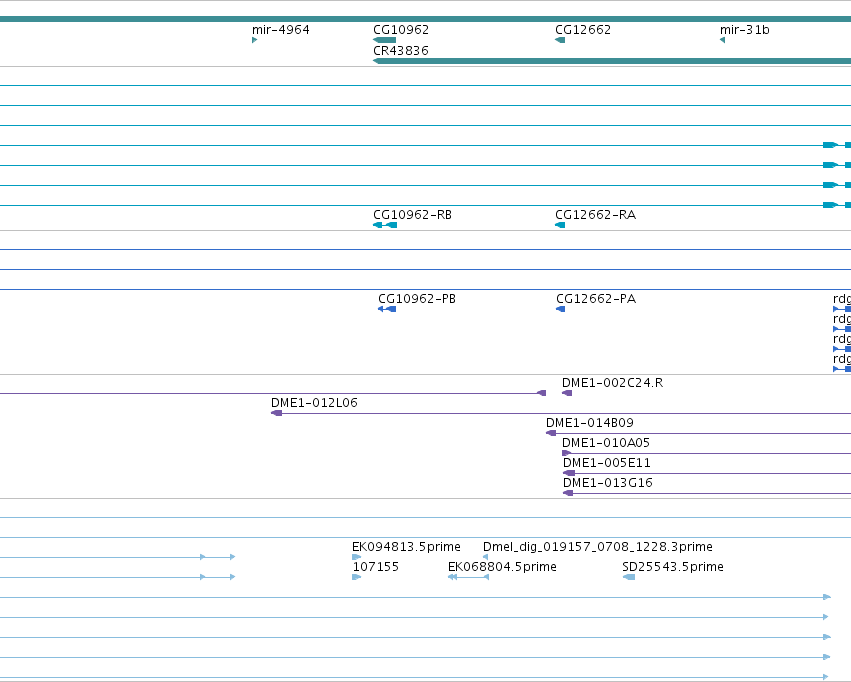Select the mir-31b gene label
The height and width of the screenshot is (682, 851).
[745, 30]
